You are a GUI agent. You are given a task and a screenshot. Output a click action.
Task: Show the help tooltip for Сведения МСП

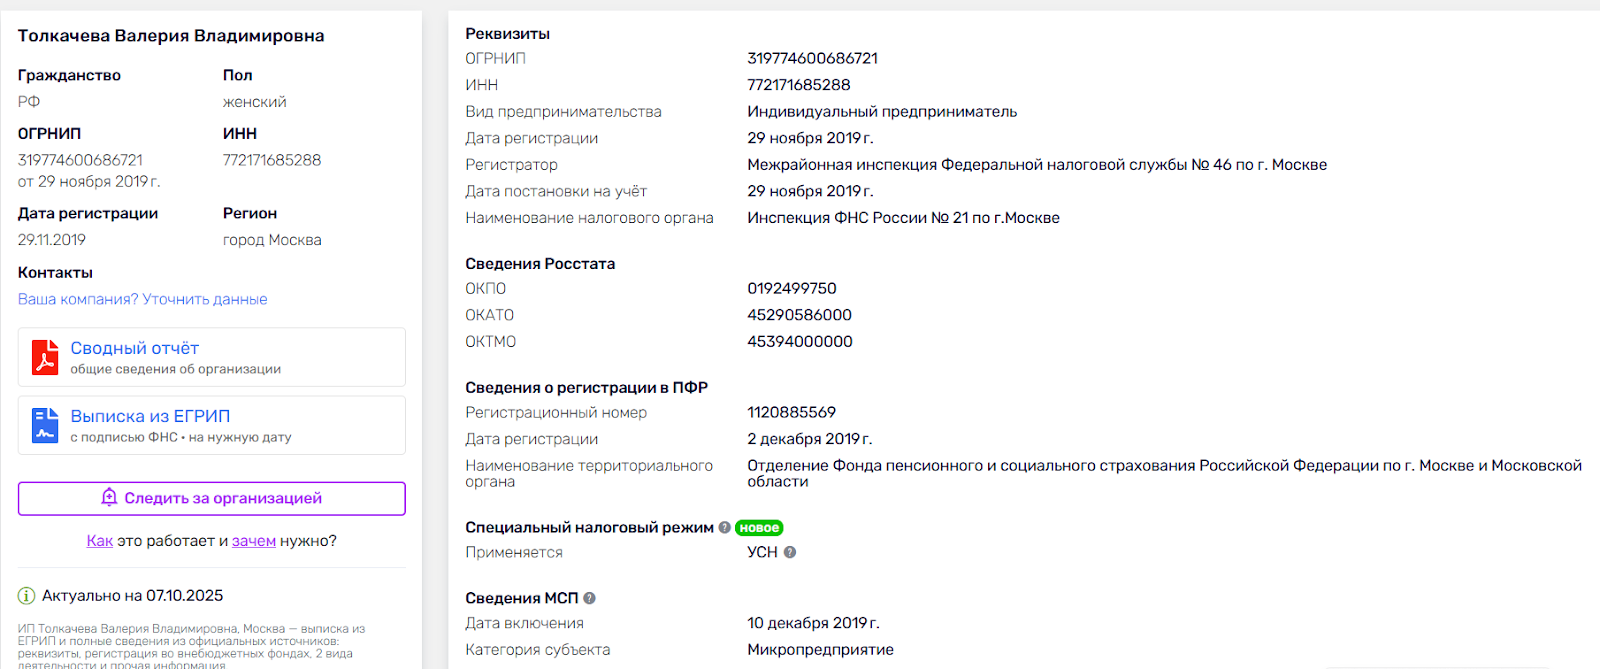click(x=590, y=598)
